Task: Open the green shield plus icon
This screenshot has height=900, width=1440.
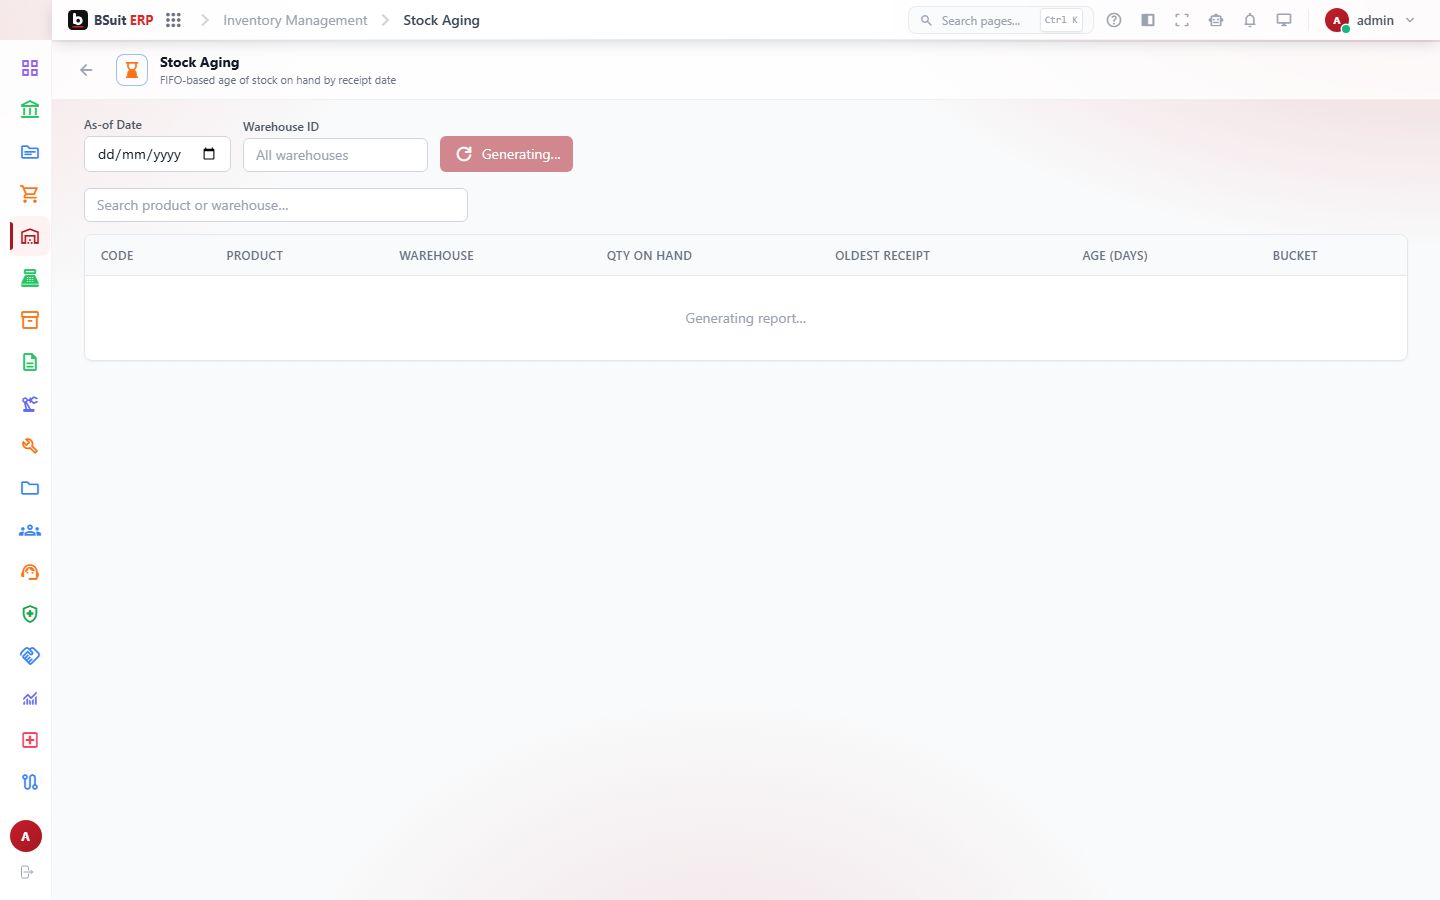Action: [30, 614]
